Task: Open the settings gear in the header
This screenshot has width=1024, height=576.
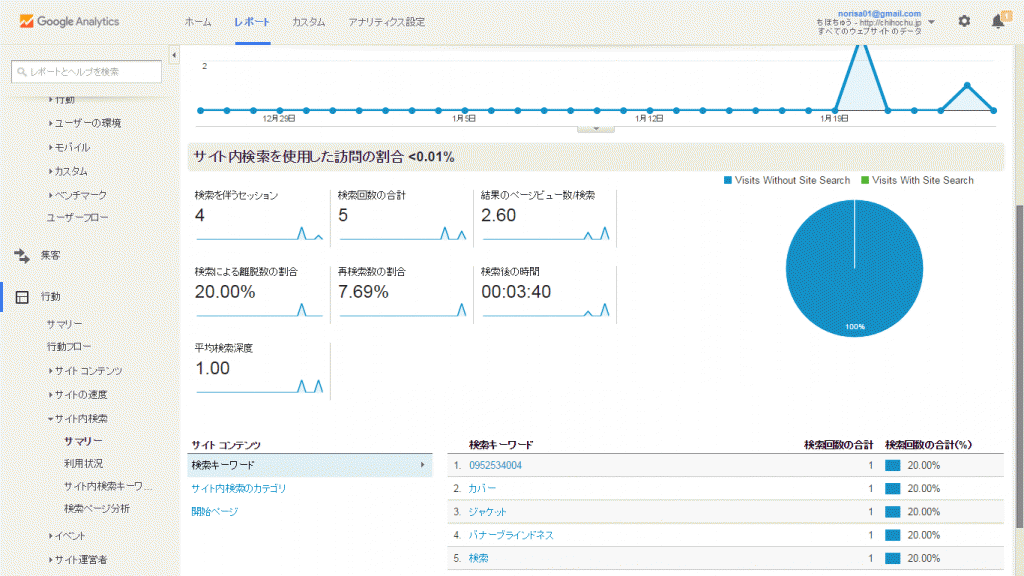Action: pyautogui.click(x=963, y=20)
